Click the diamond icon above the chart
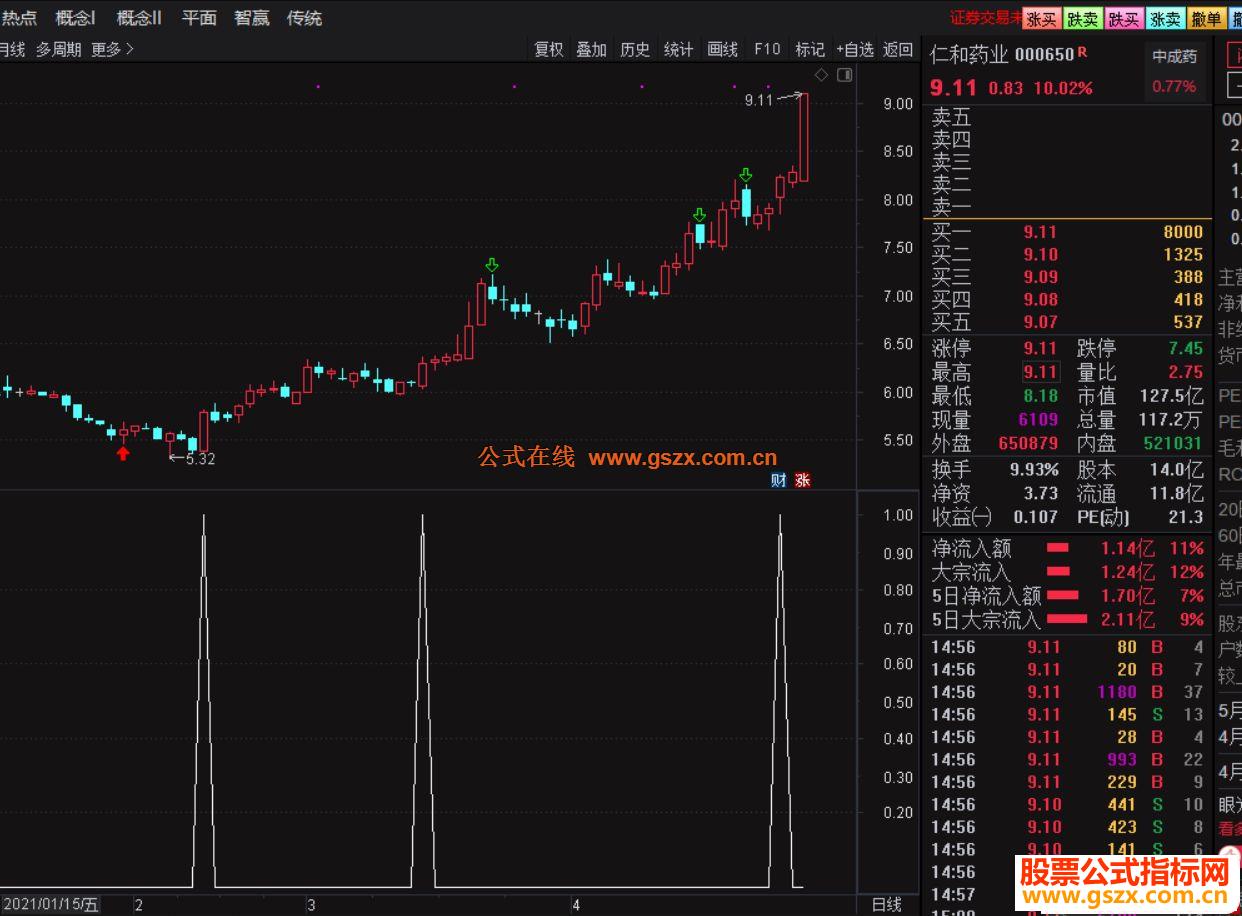Screen dimensions: 1242x916 tap(821, 75)
